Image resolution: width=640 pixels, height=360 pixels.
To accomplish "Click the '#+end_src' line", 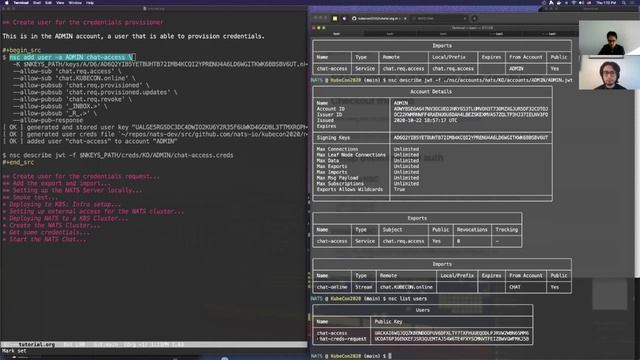I will coord(18,162).
